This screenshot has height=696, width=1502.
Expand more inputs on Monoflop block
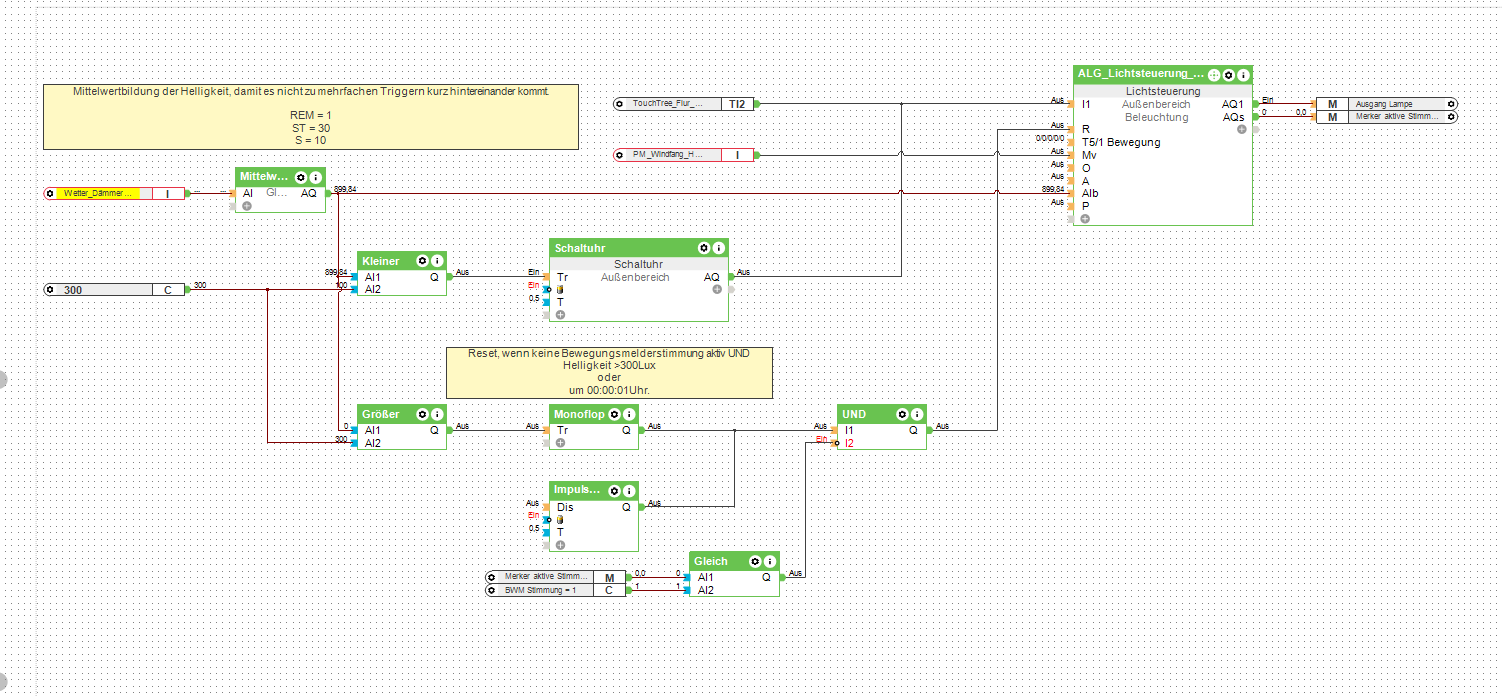pyautogui.click(x=561, y=442)
